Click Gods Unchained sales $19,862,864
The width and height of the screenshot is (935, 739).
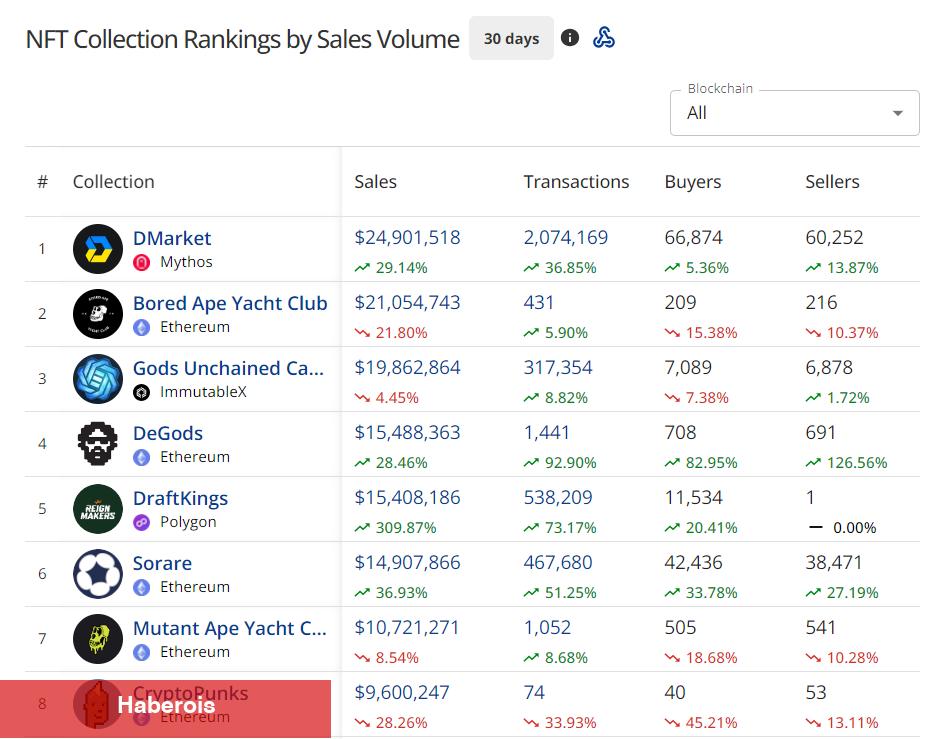click(x=407, y=368)
